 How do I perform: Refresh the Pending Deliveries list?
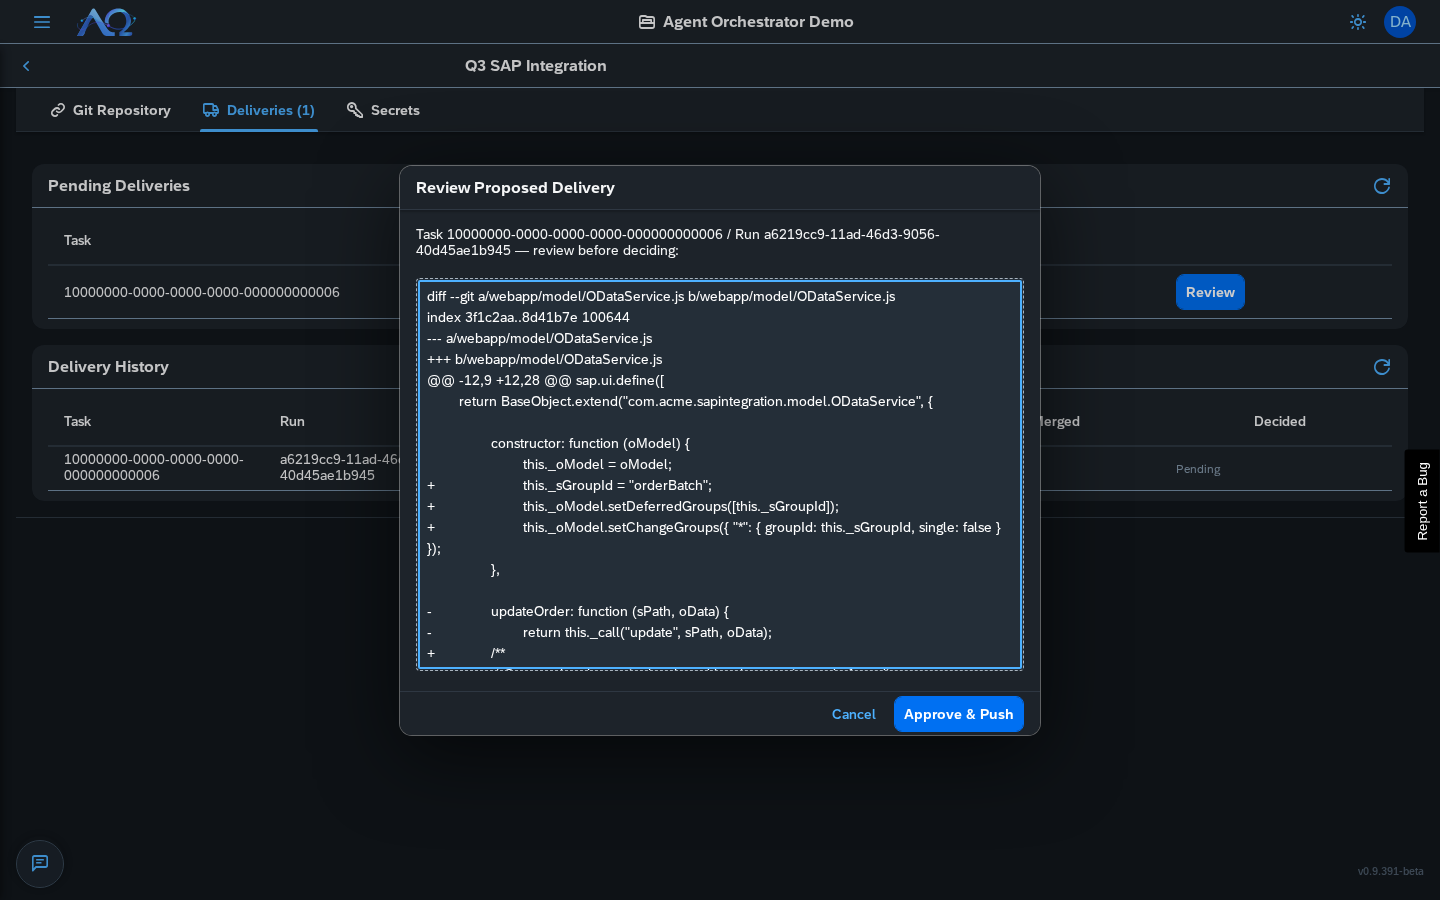(1382, 186)
